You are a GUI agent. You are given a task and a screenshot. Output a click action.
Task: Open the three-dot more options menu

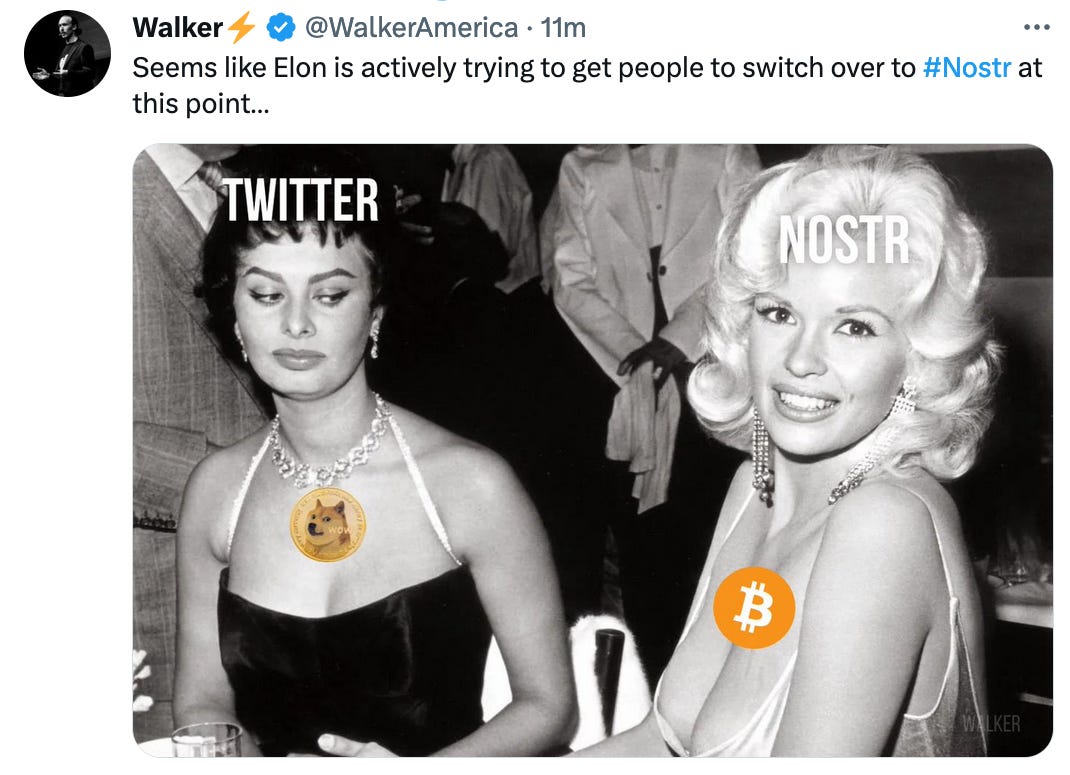1037,27
